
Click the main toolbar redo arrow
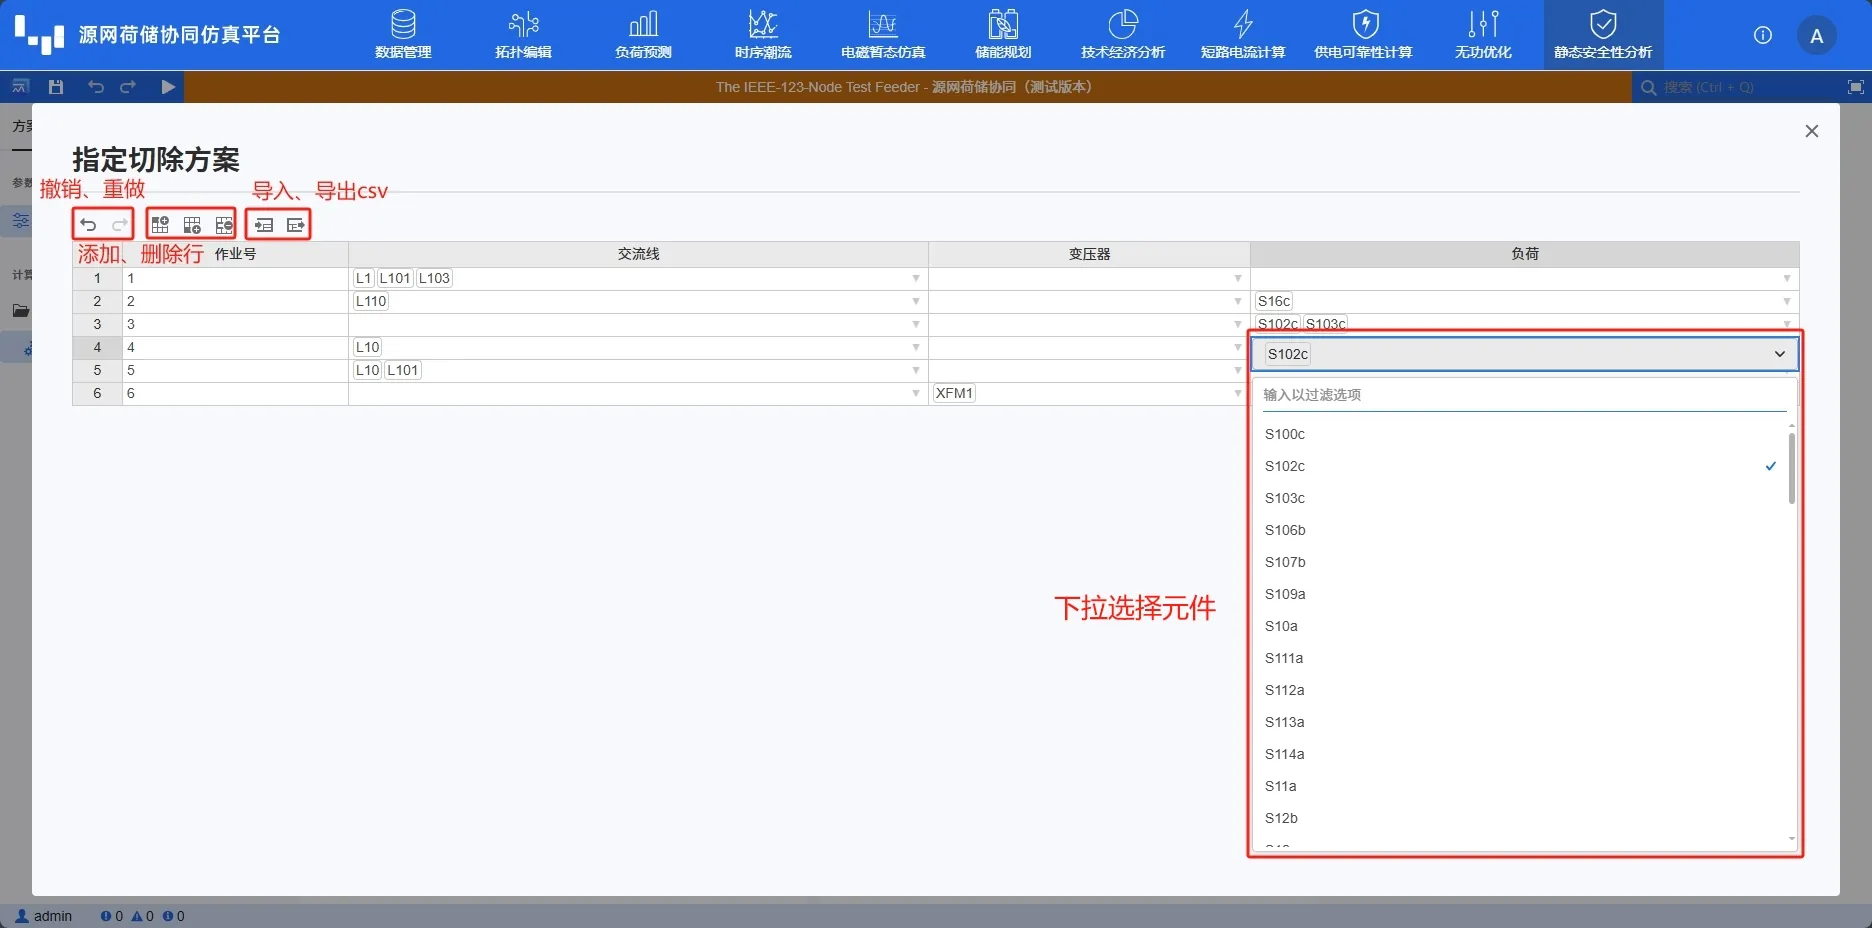[x=128, y=87]
